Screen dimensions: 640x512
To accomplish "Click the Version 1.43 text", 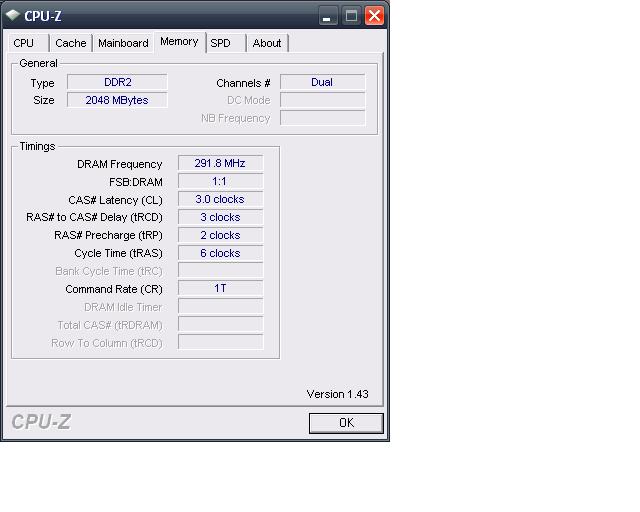I will [x=338, y=394].
